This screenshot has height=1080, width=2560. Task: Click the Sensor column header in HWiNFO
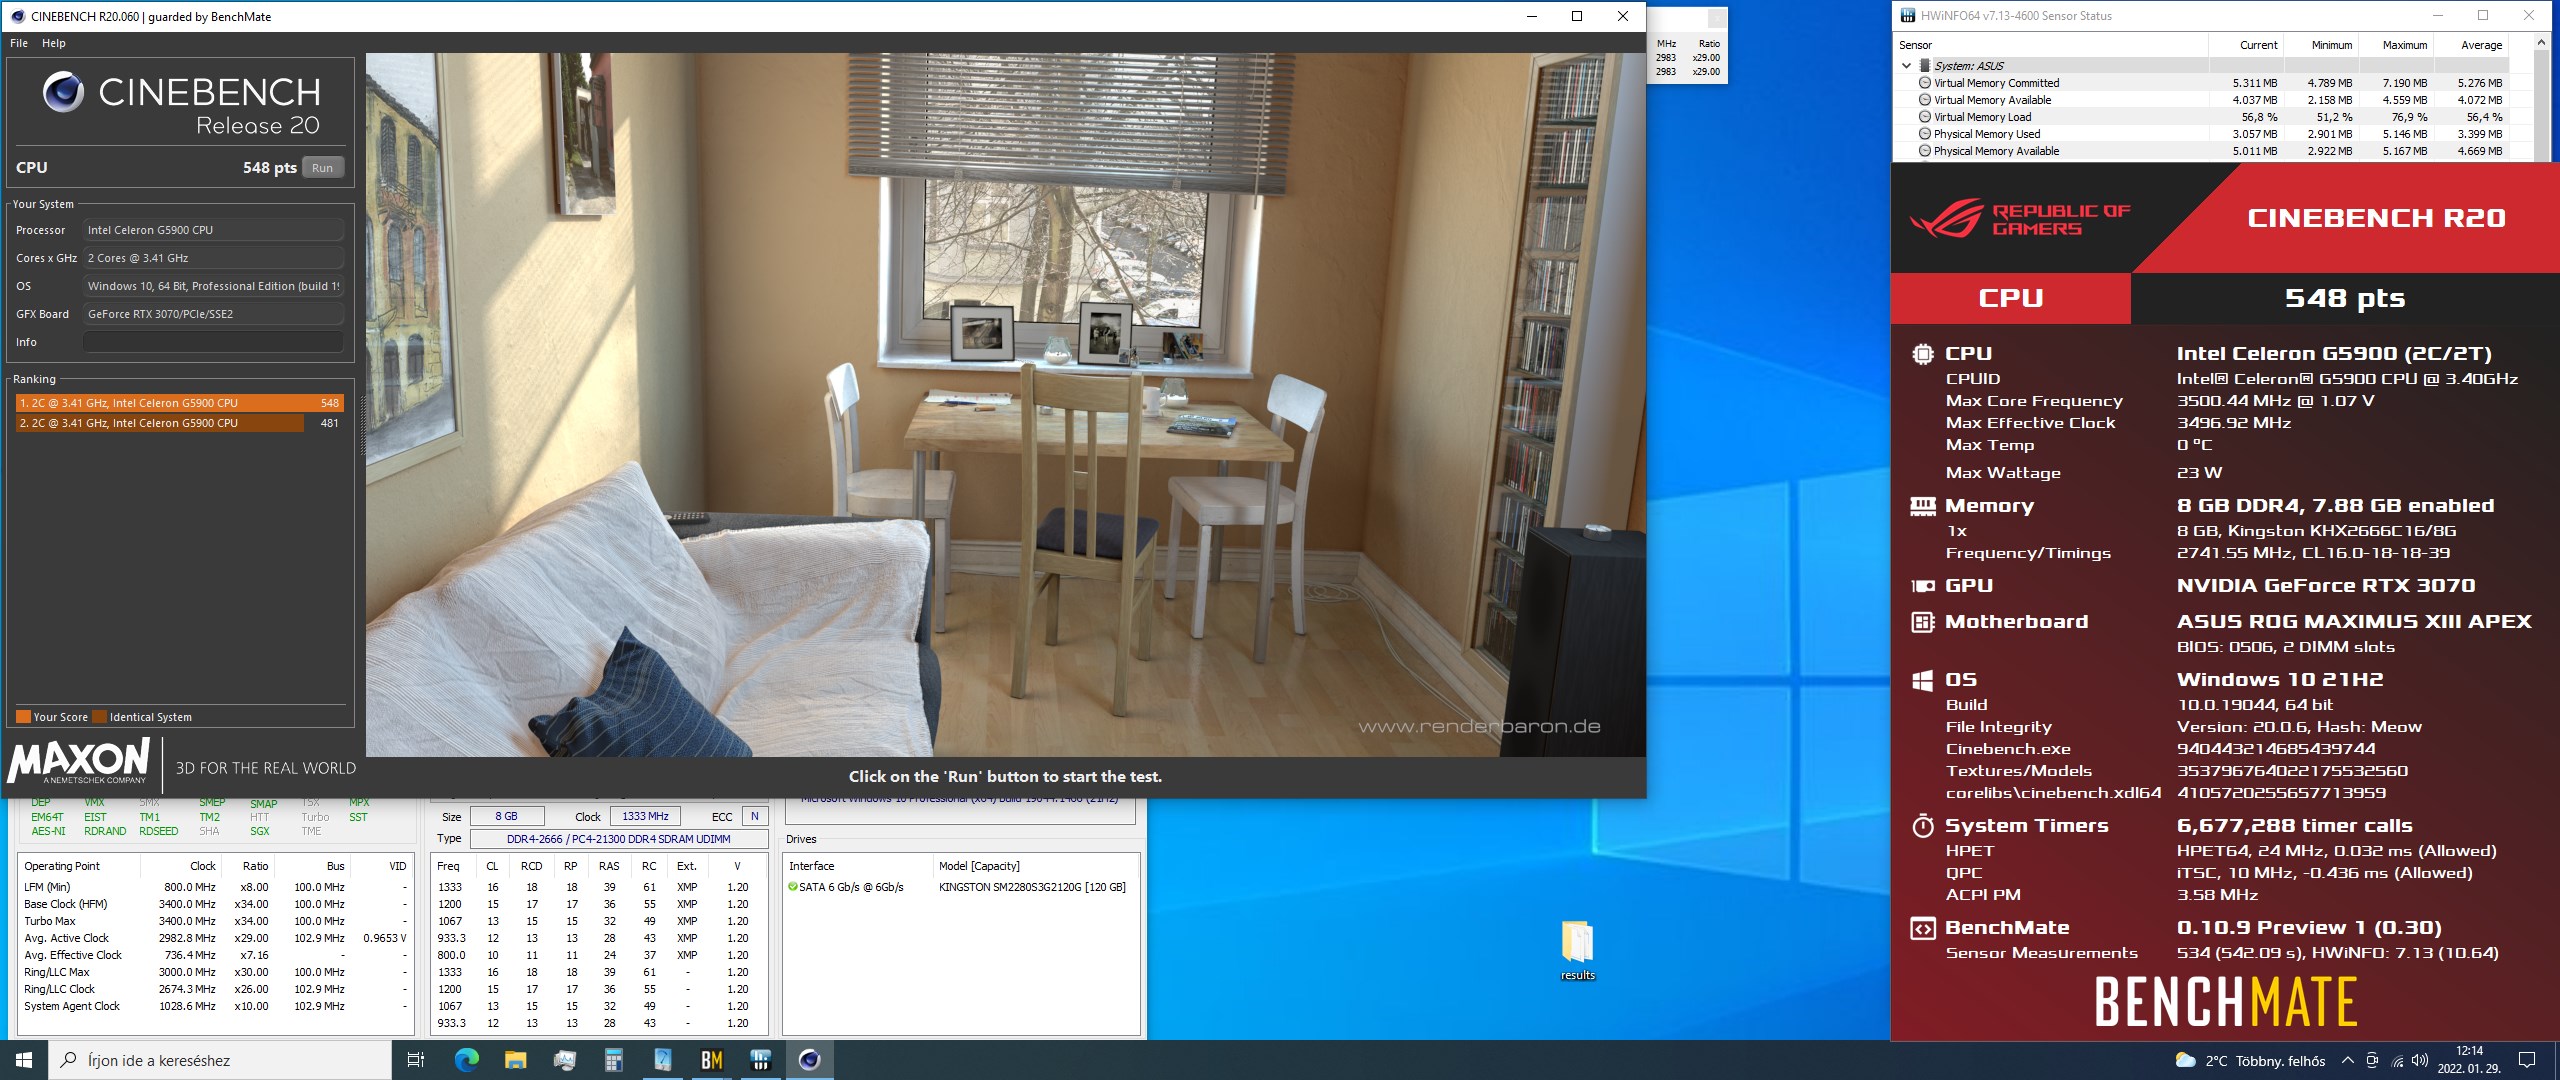2051,45
